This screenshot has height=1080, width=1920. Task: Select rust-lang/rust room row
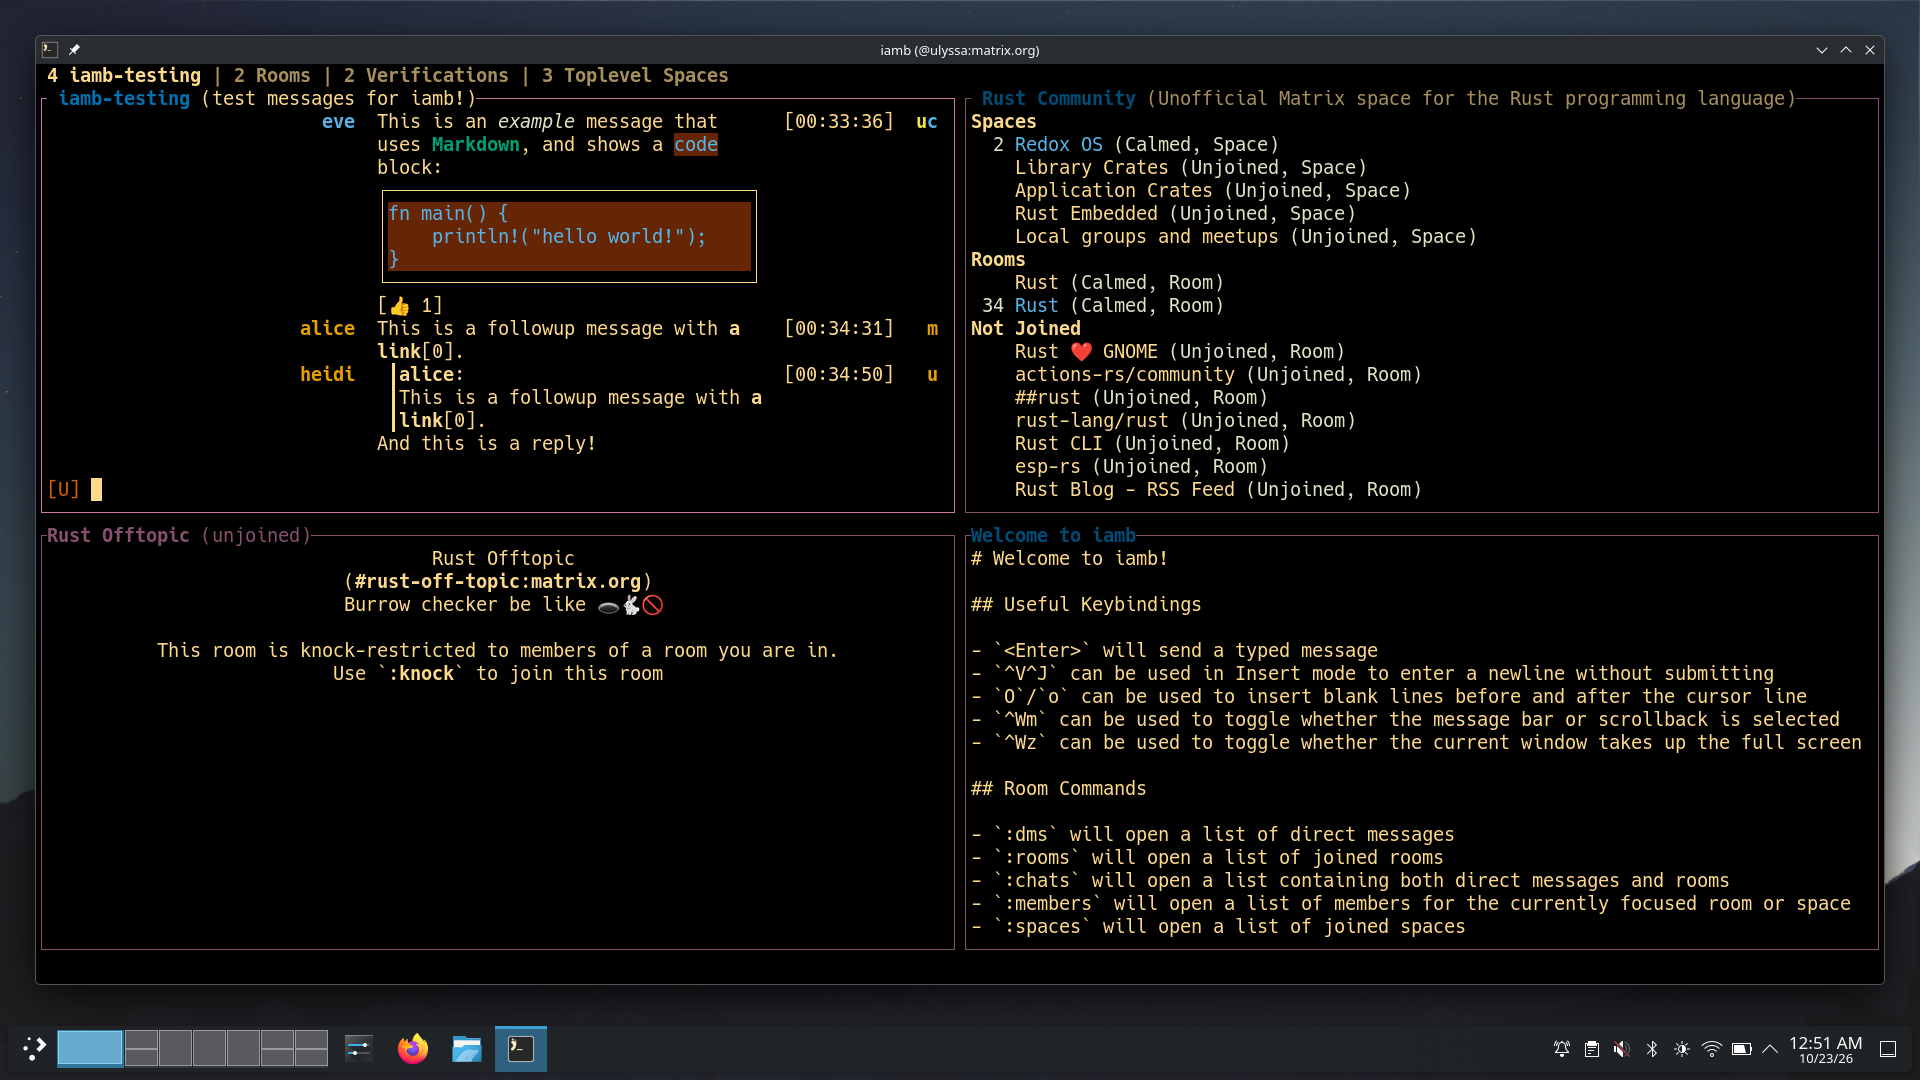coord(1185,420)
